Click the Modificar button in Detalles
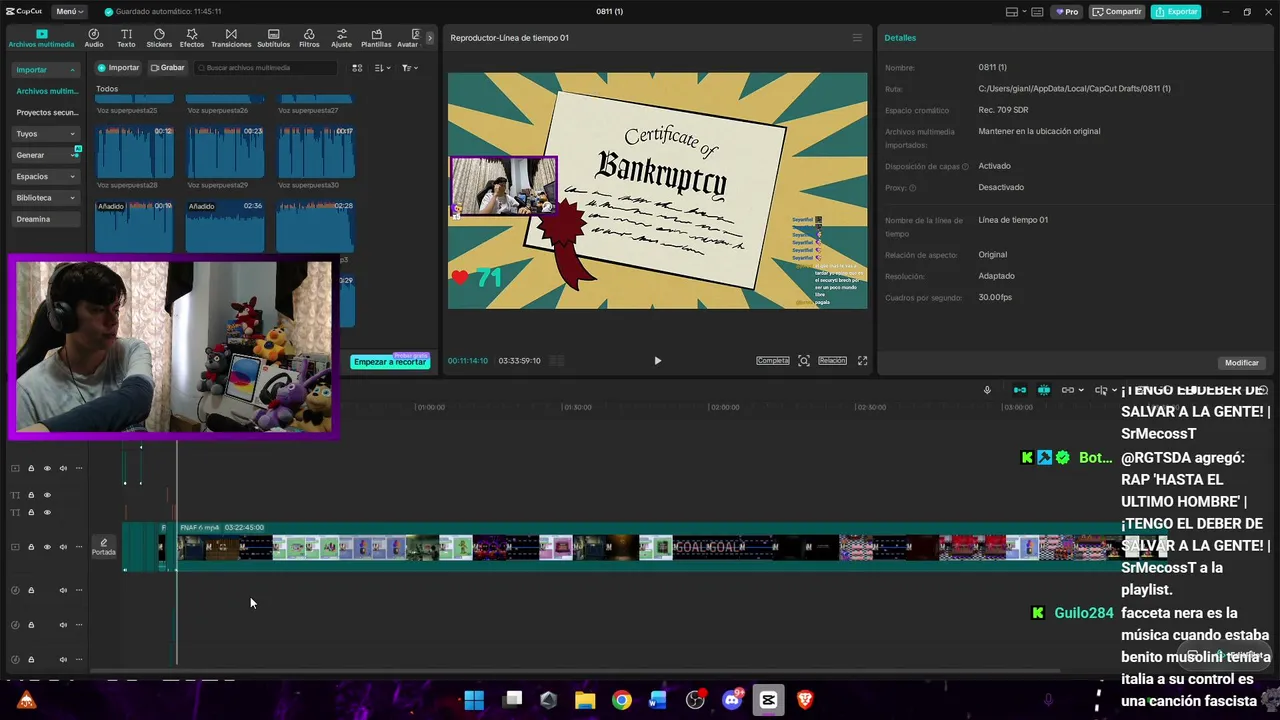Image resolution: width=1280 pixels, height=720 pixels. (x=1242, y=363)
